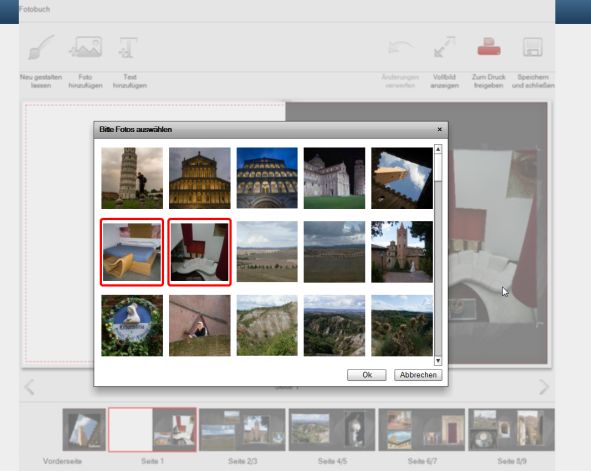Image resolution: width=591 pixels, height=471 pixels.
Task: Close the Bitte Fotos auswählen dialog
Action: pyautogui.click(x=439, y=129)
